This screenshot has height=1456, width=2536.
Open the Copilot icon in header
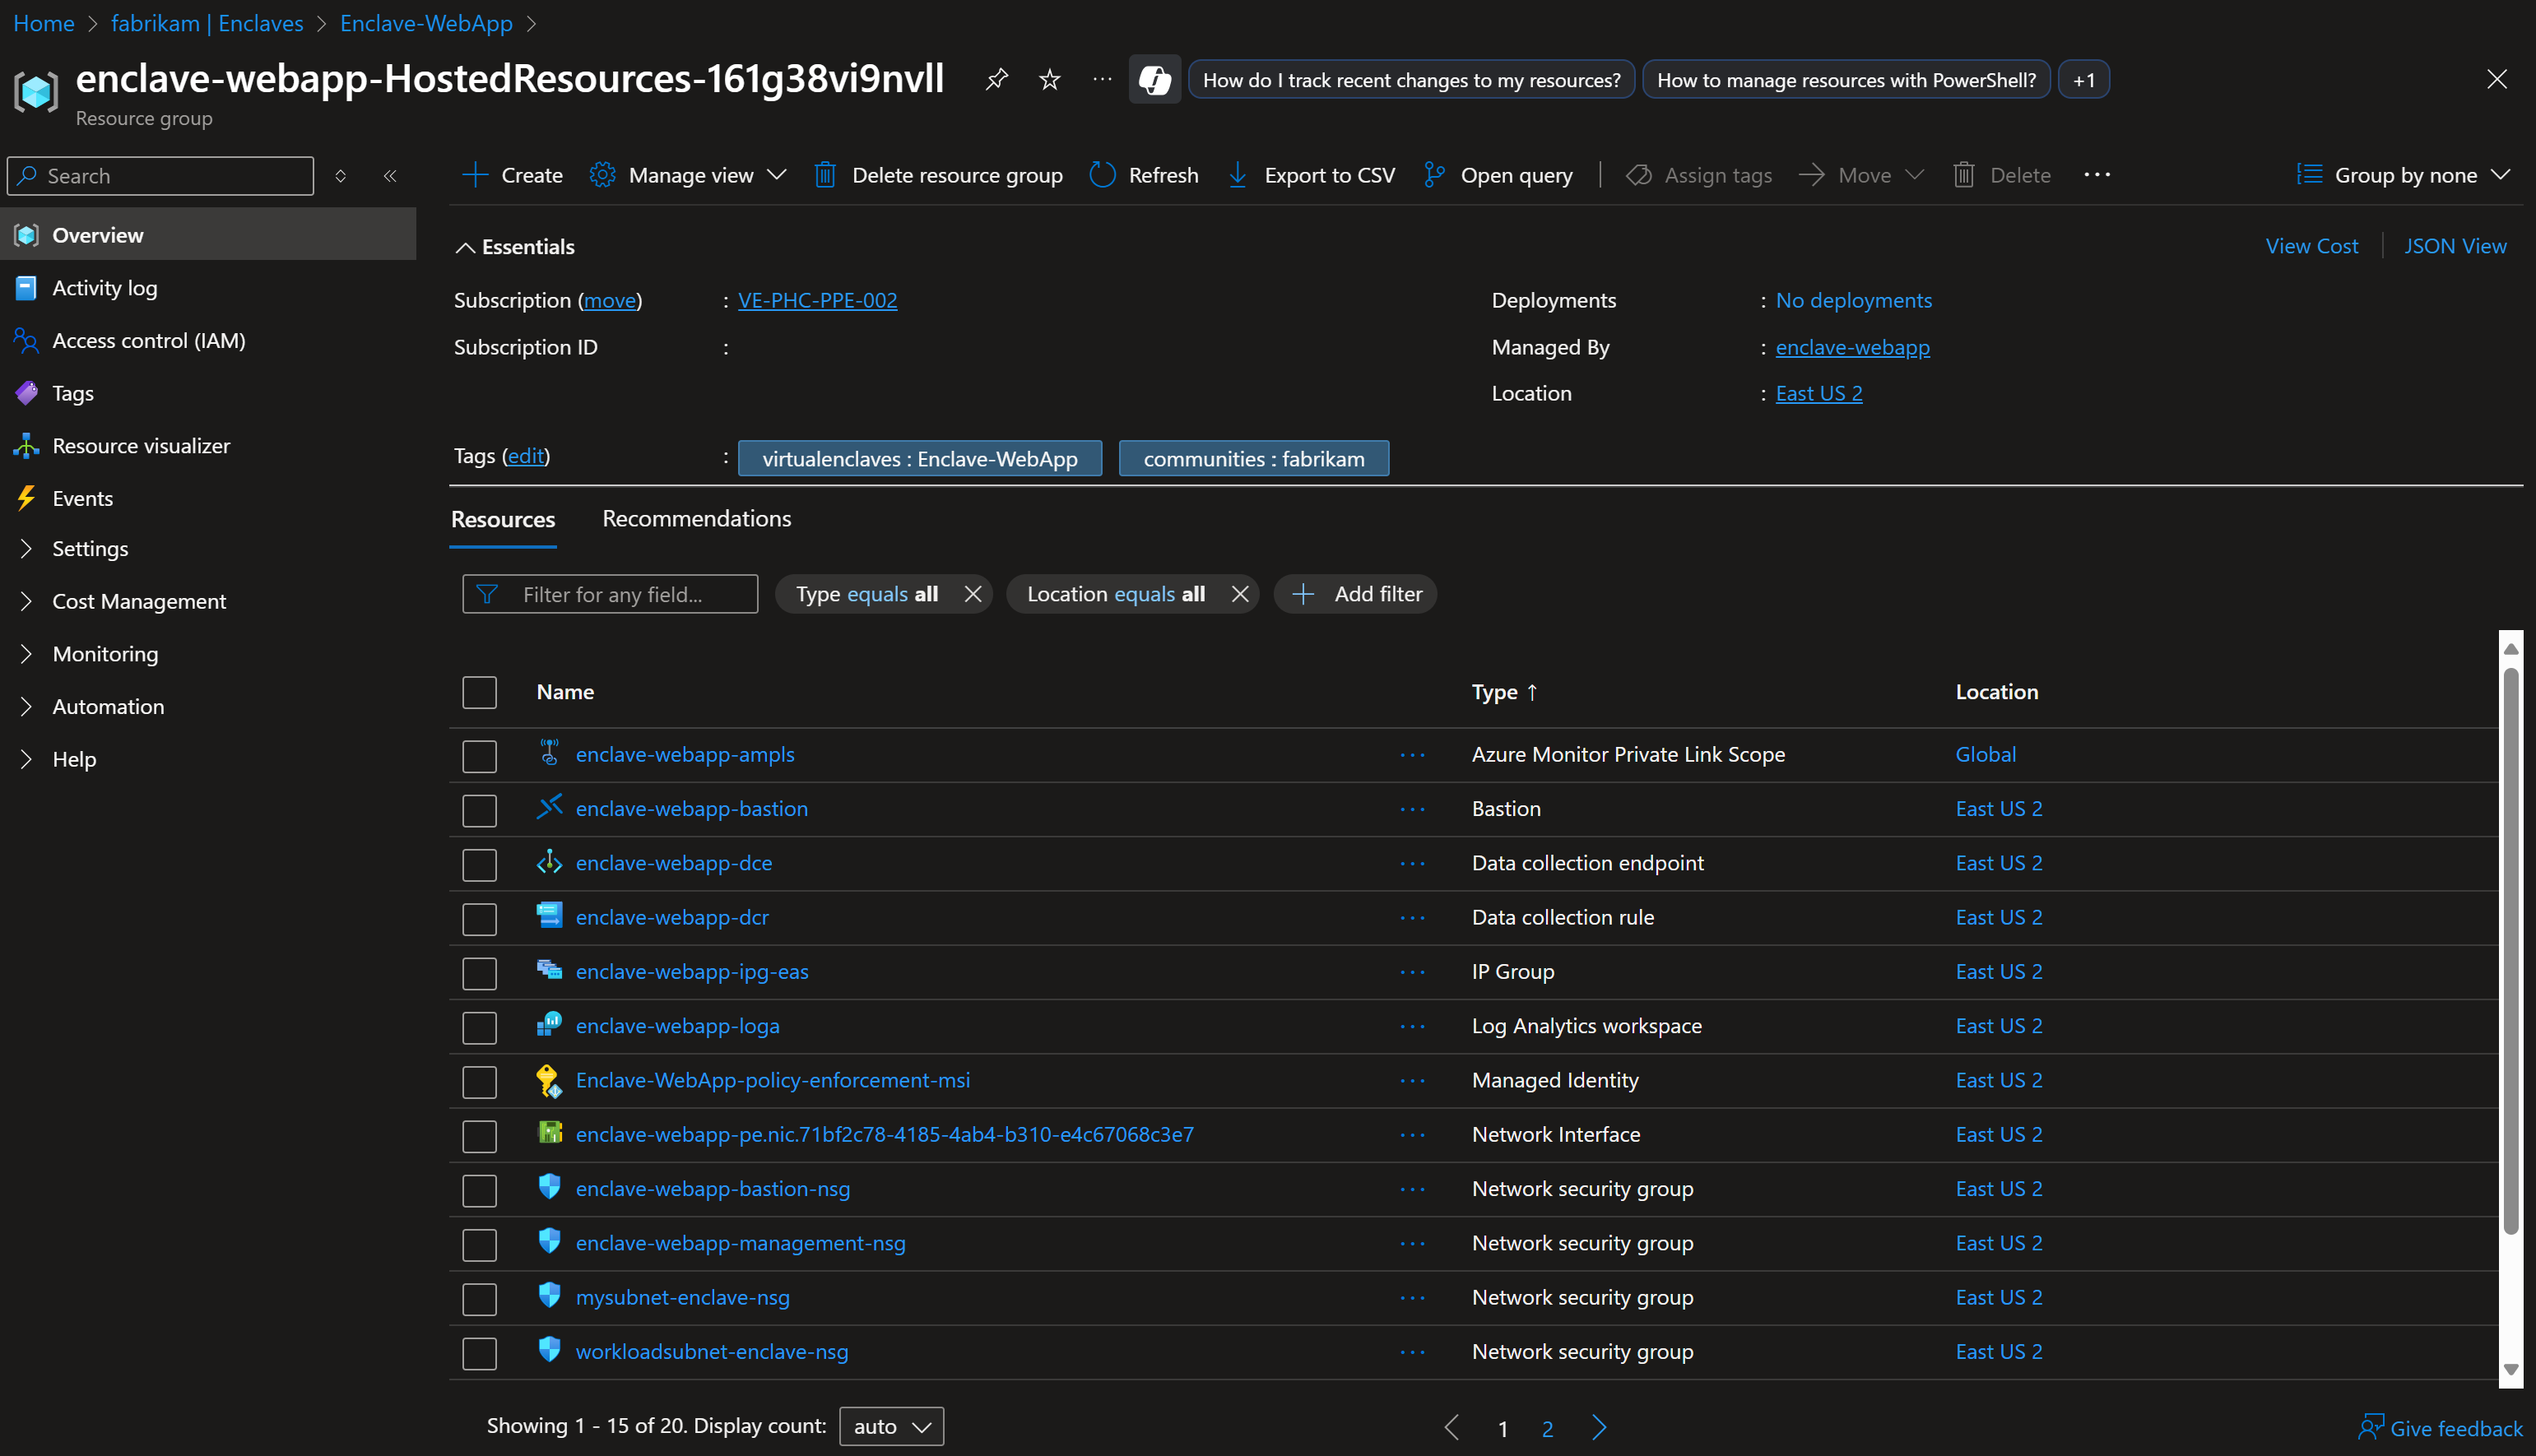point(1154,79)
